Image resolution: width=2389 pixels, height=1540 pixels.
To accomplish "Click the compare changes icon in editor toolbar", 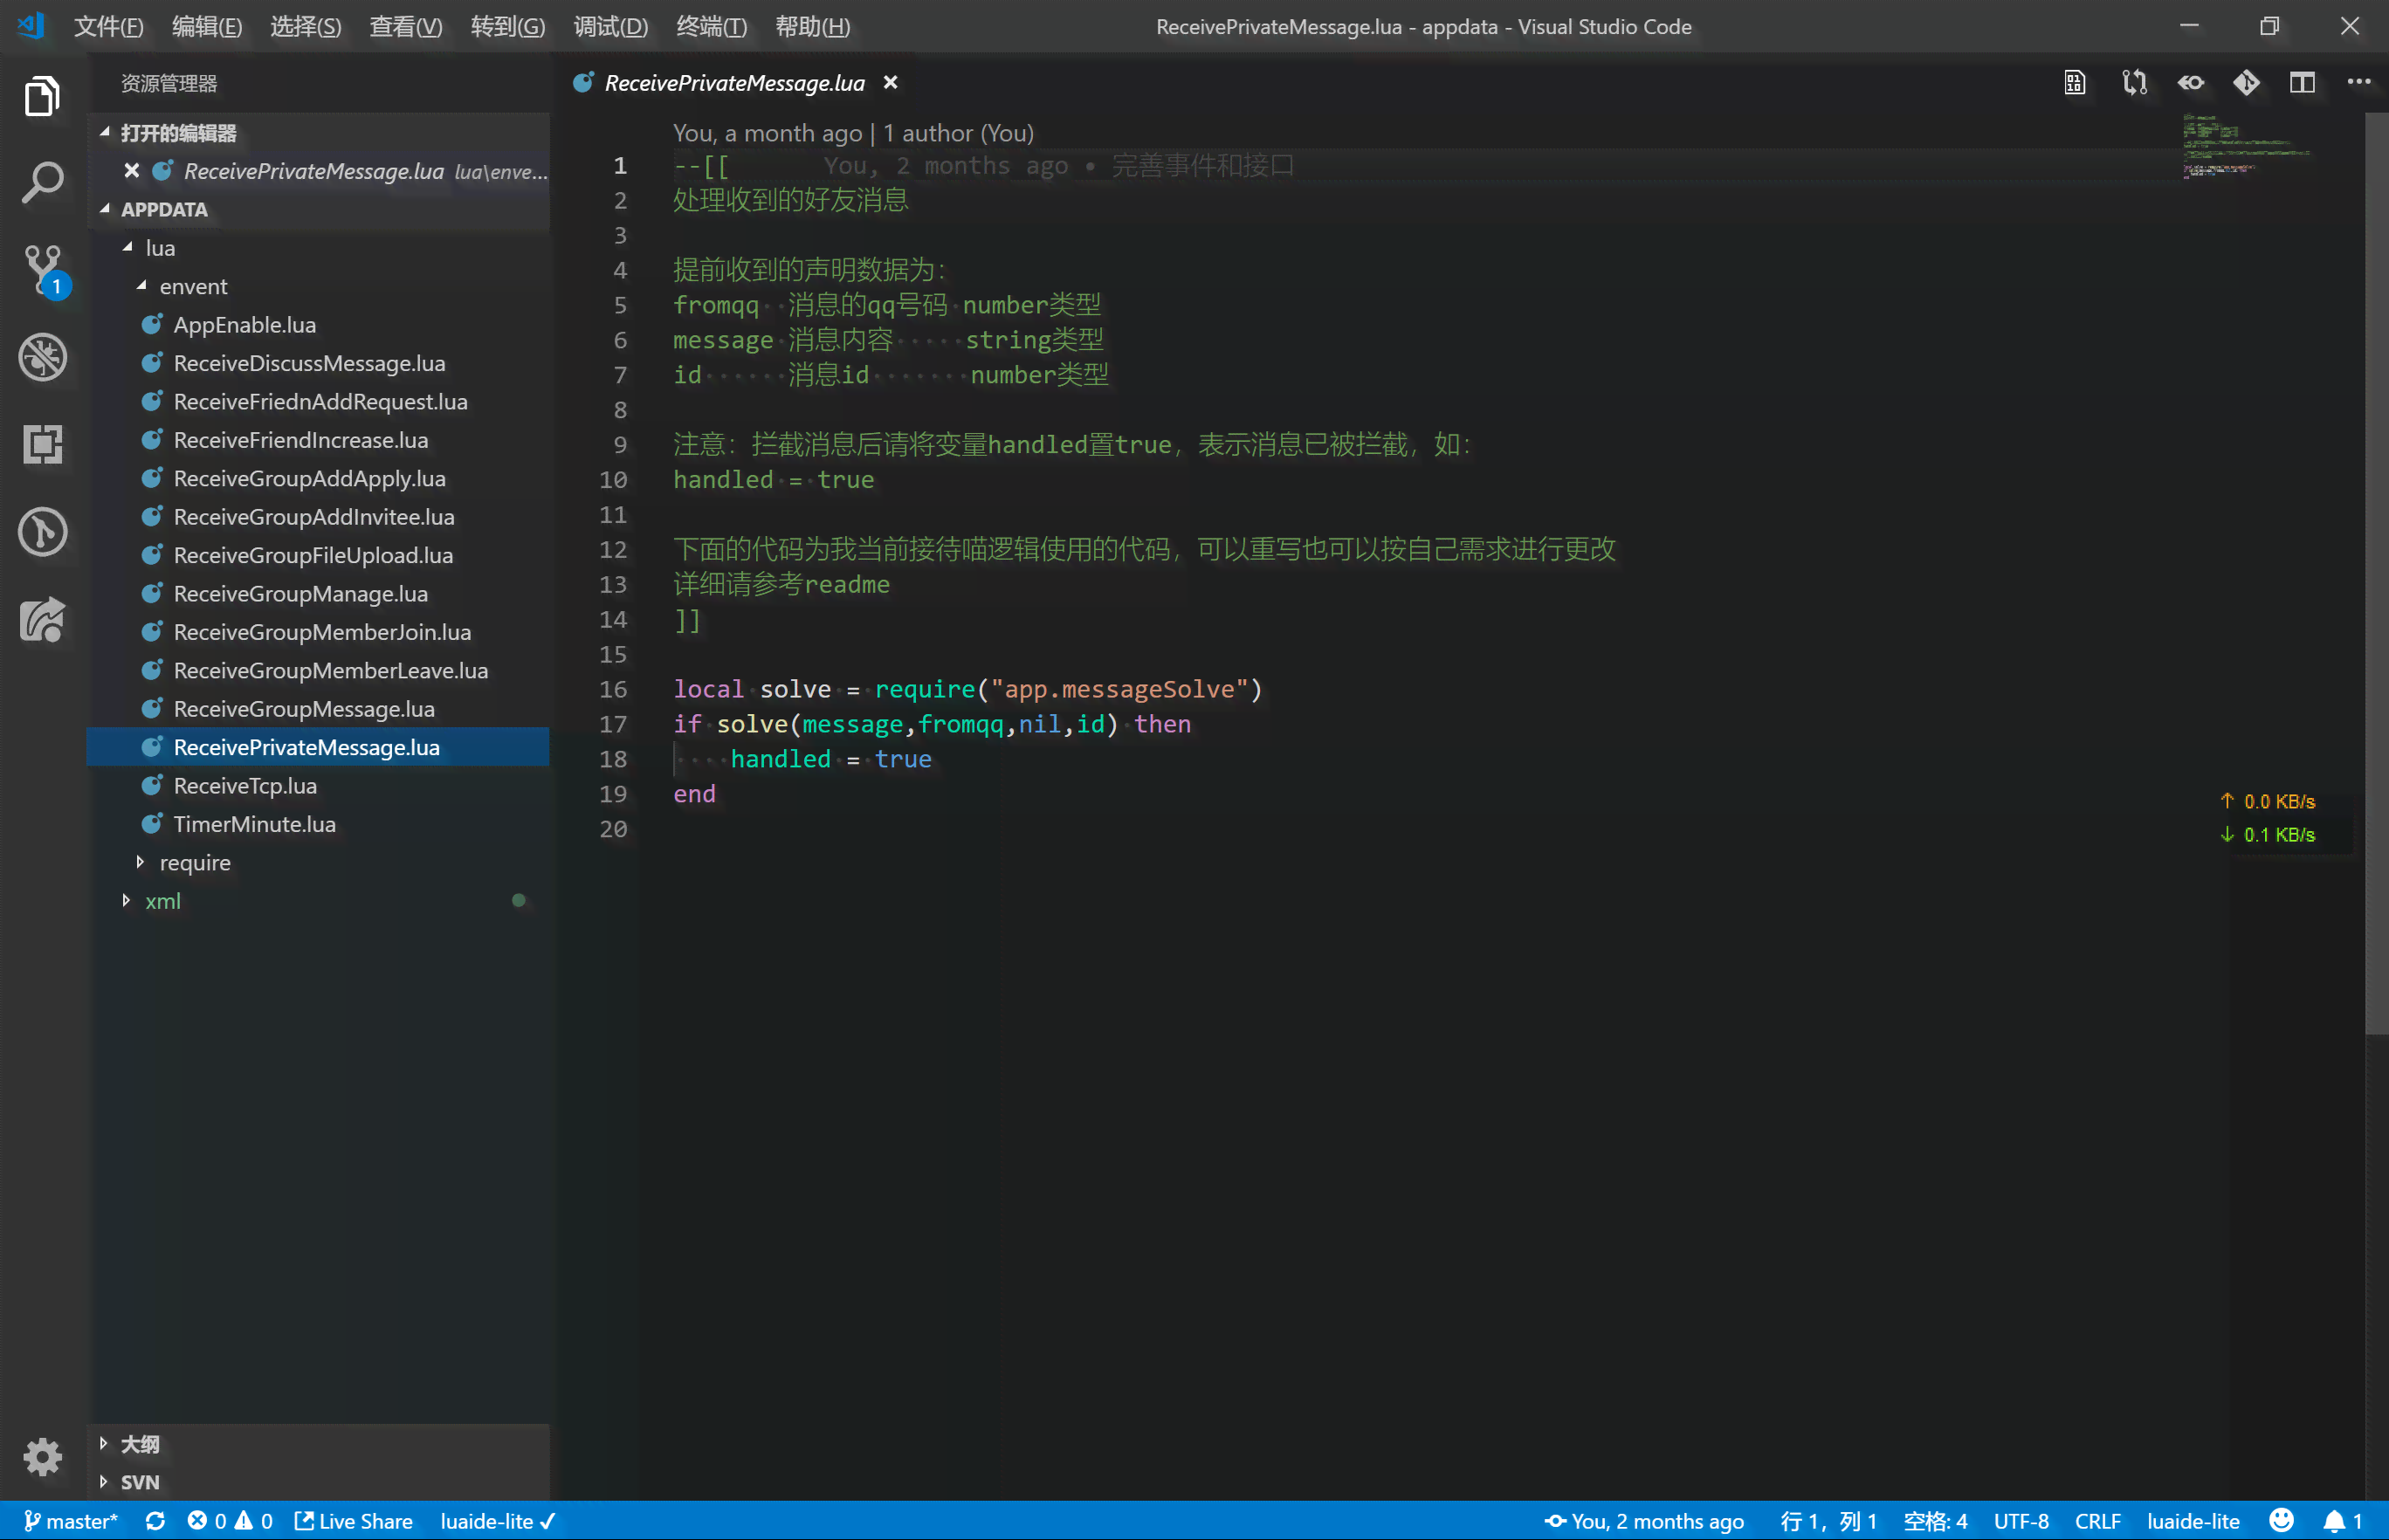I will pos(2134,83).
